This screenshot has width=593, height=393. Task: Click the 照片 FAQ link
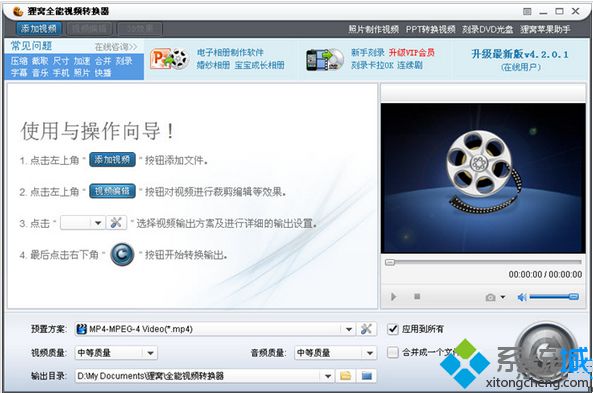click(82, 72)
